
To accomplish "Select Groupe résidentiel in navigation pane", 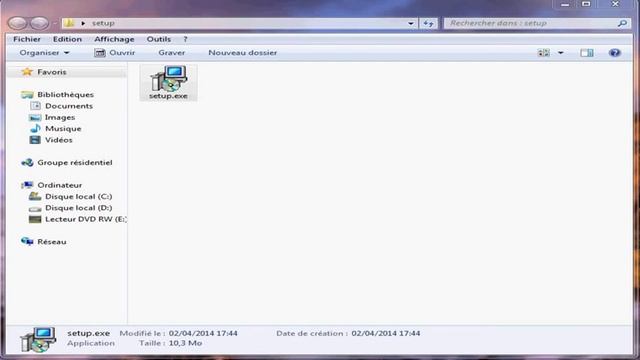I will point(75,162).
